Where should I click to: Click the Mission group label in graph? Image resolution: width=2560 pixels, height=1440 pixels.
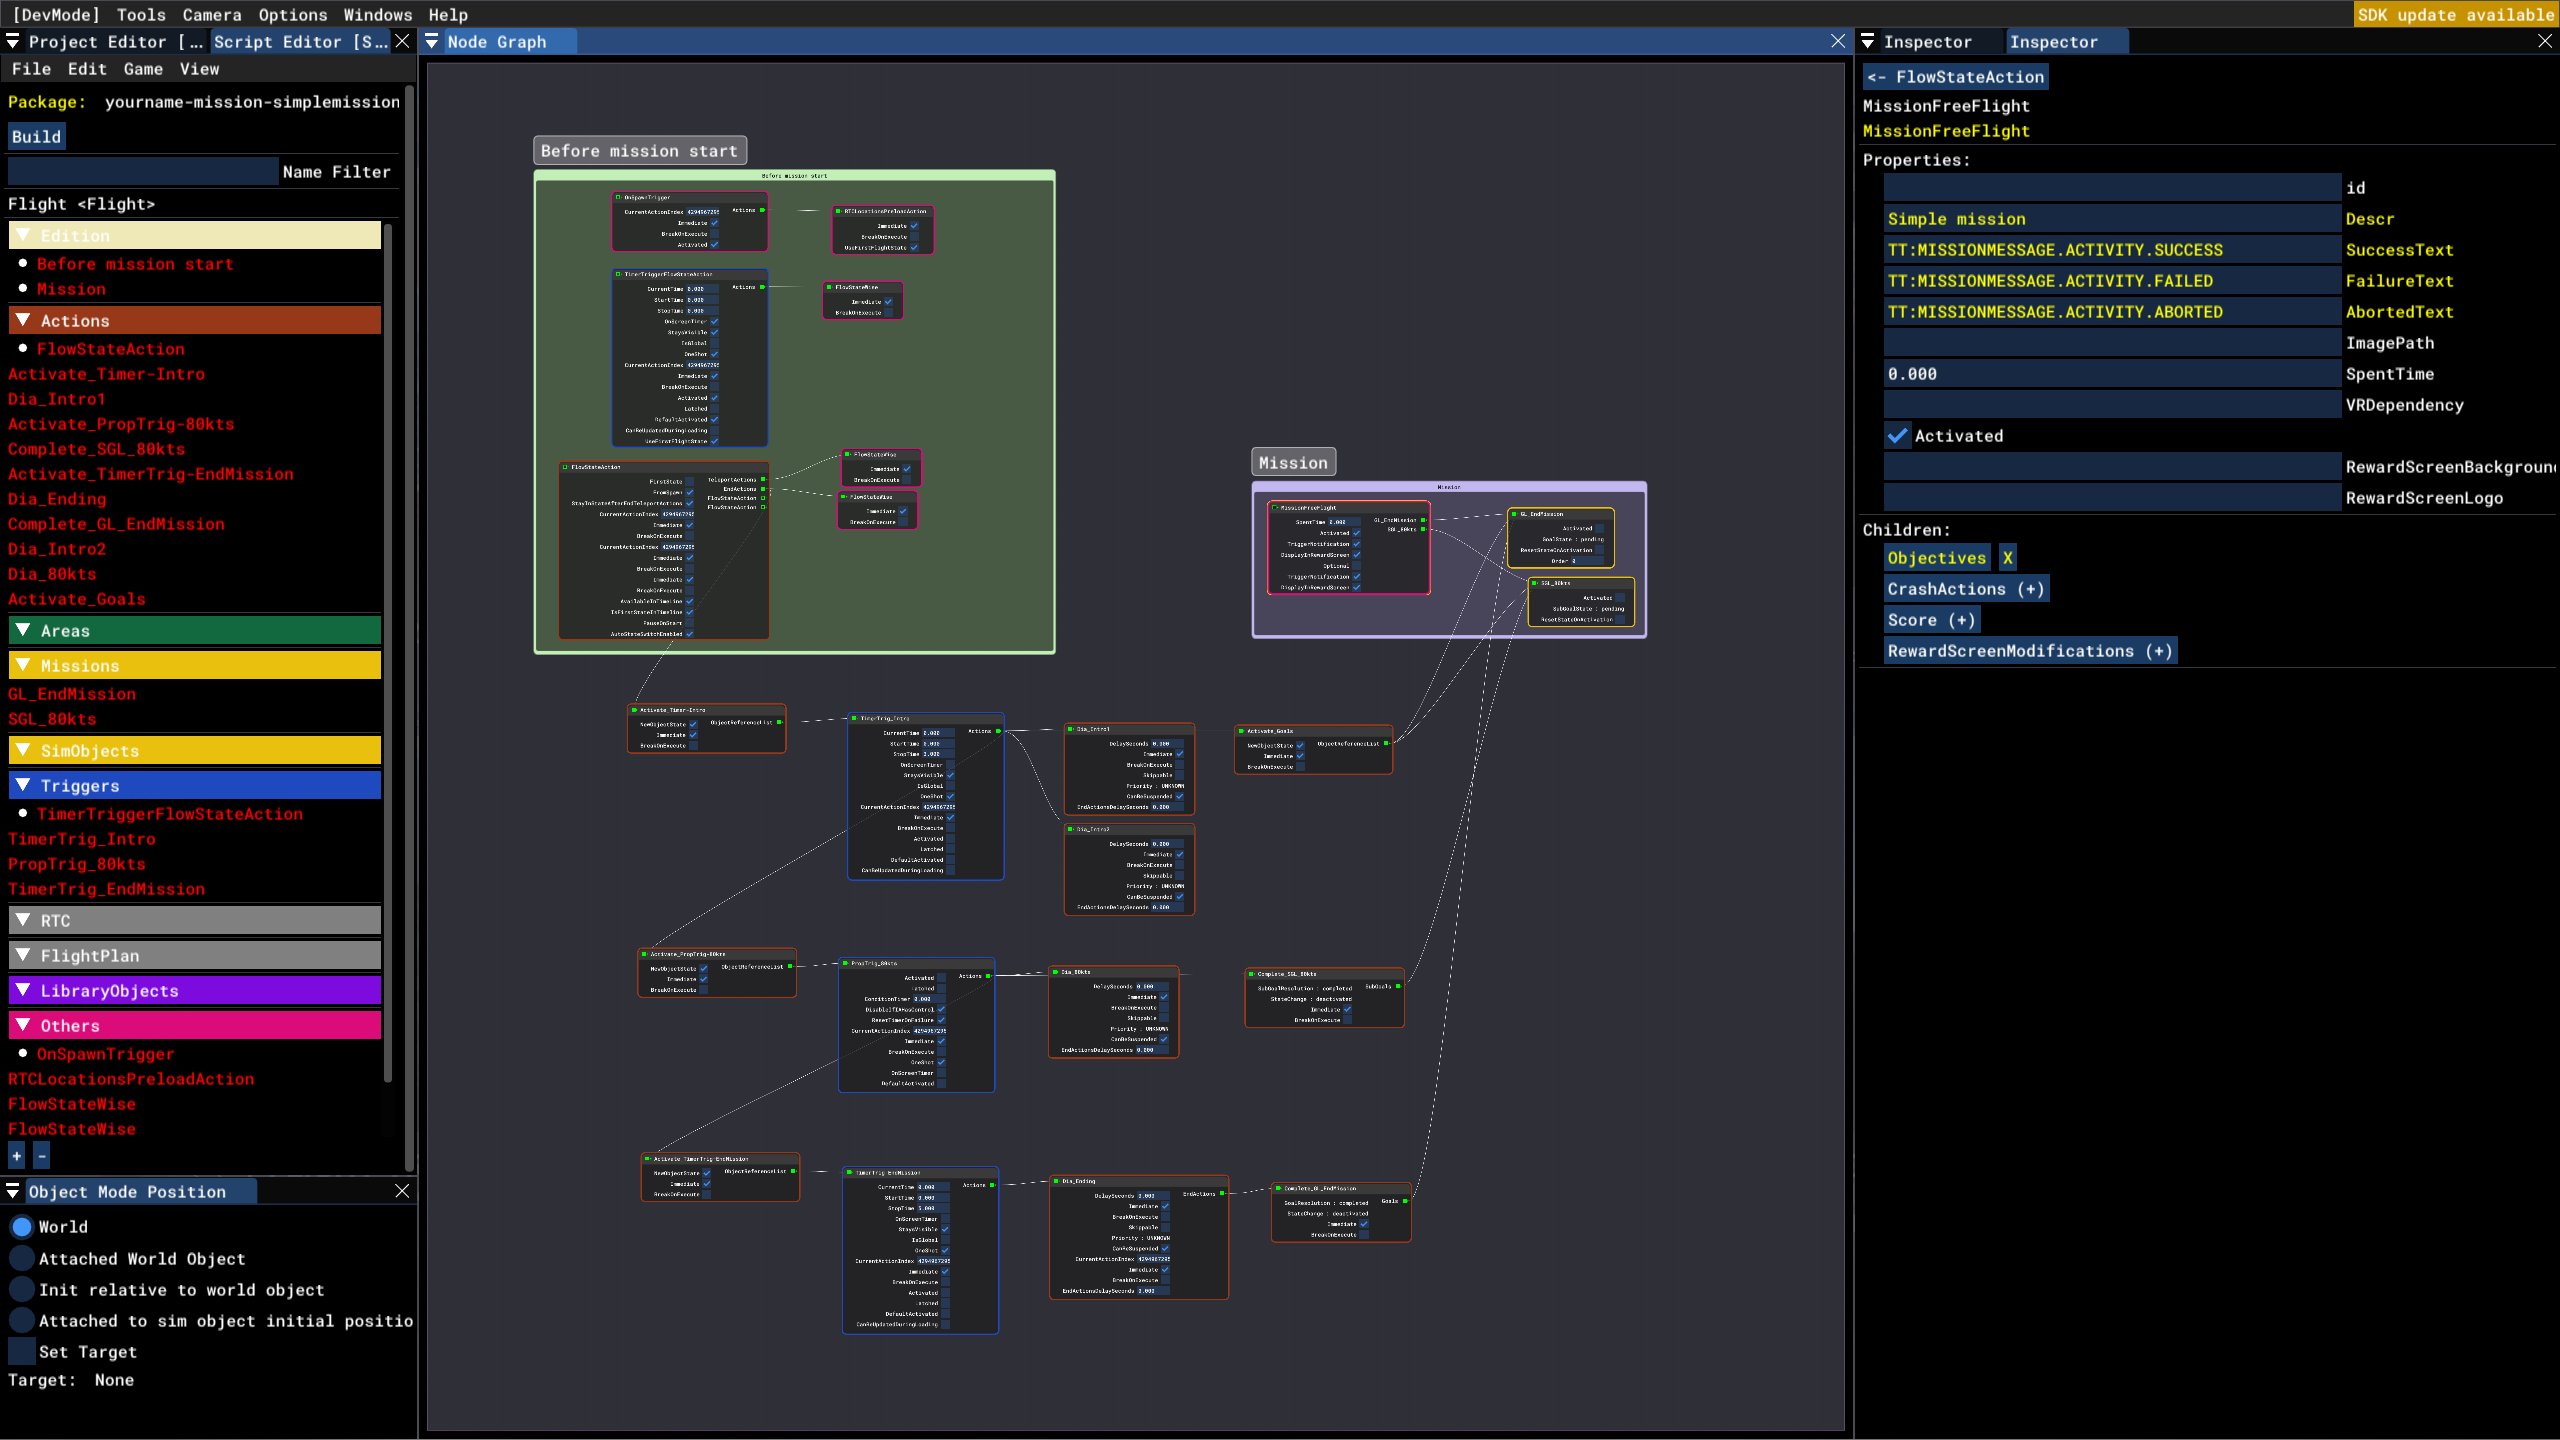pyautogui.click(x=1293, y=463)
